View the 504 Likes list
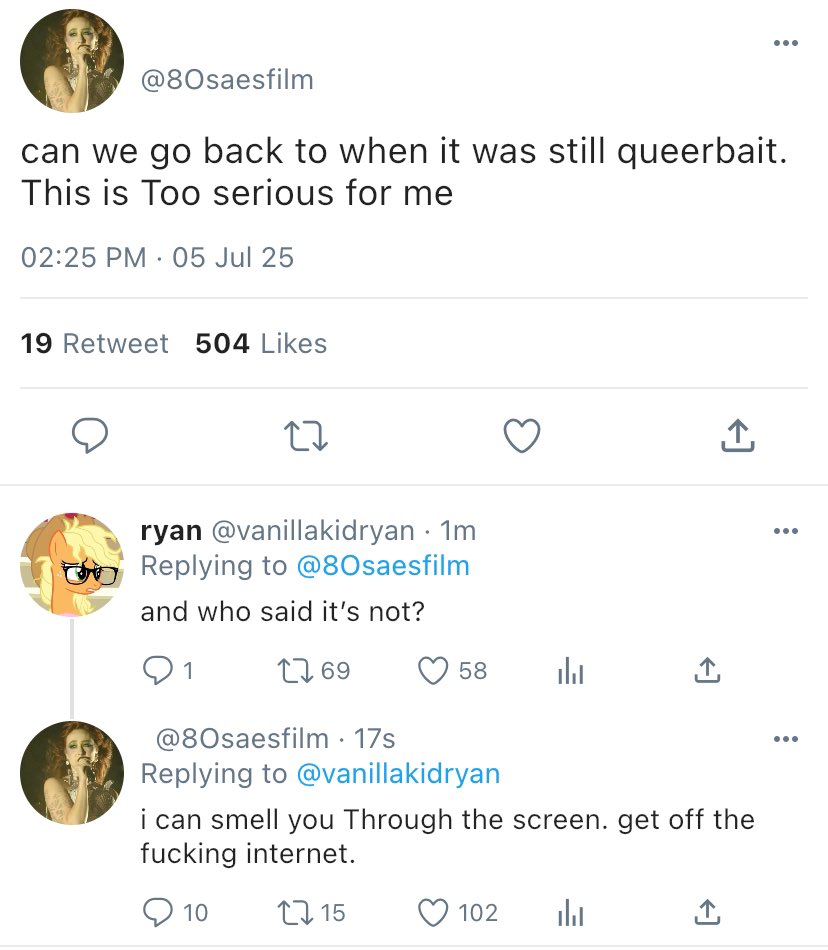 pyautogui.click(x=261, y=344)
